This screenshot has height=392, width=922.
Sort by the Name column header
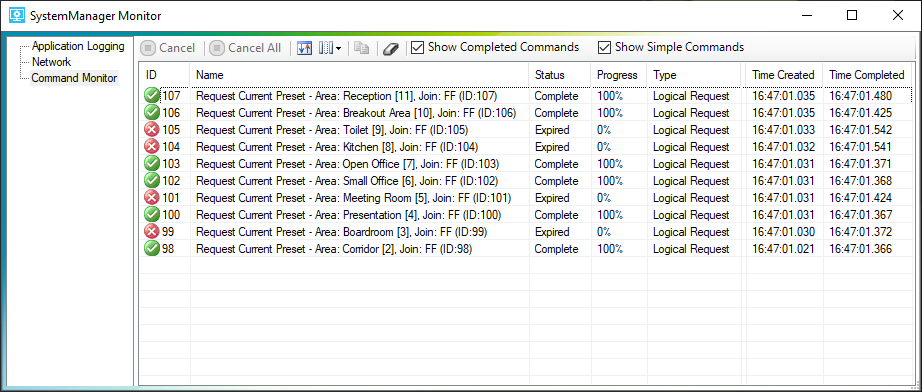click(x=360, y=75)
